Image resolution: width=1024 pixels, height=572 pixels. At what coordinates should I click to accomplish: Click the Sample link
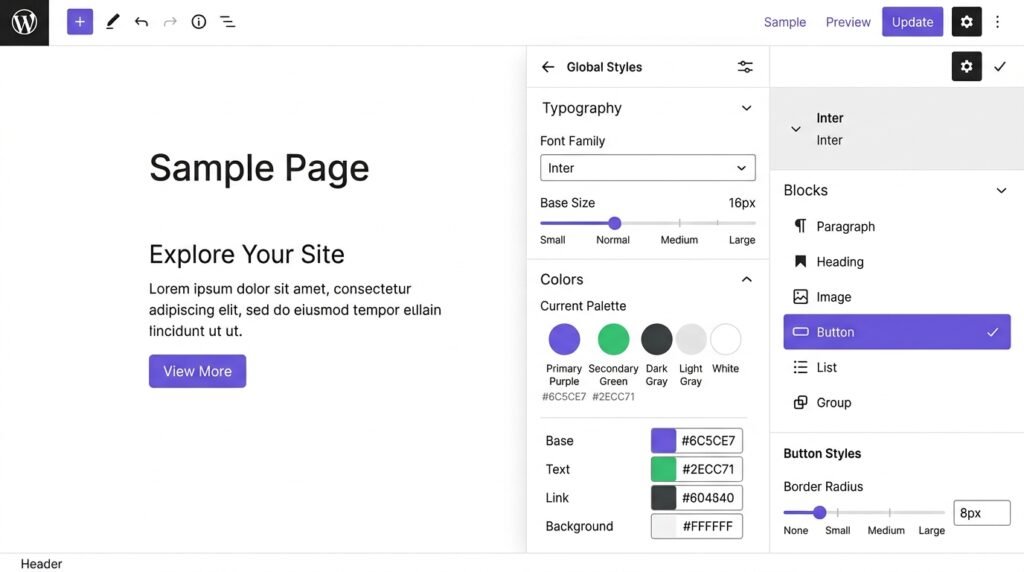(x=784, y=22)
